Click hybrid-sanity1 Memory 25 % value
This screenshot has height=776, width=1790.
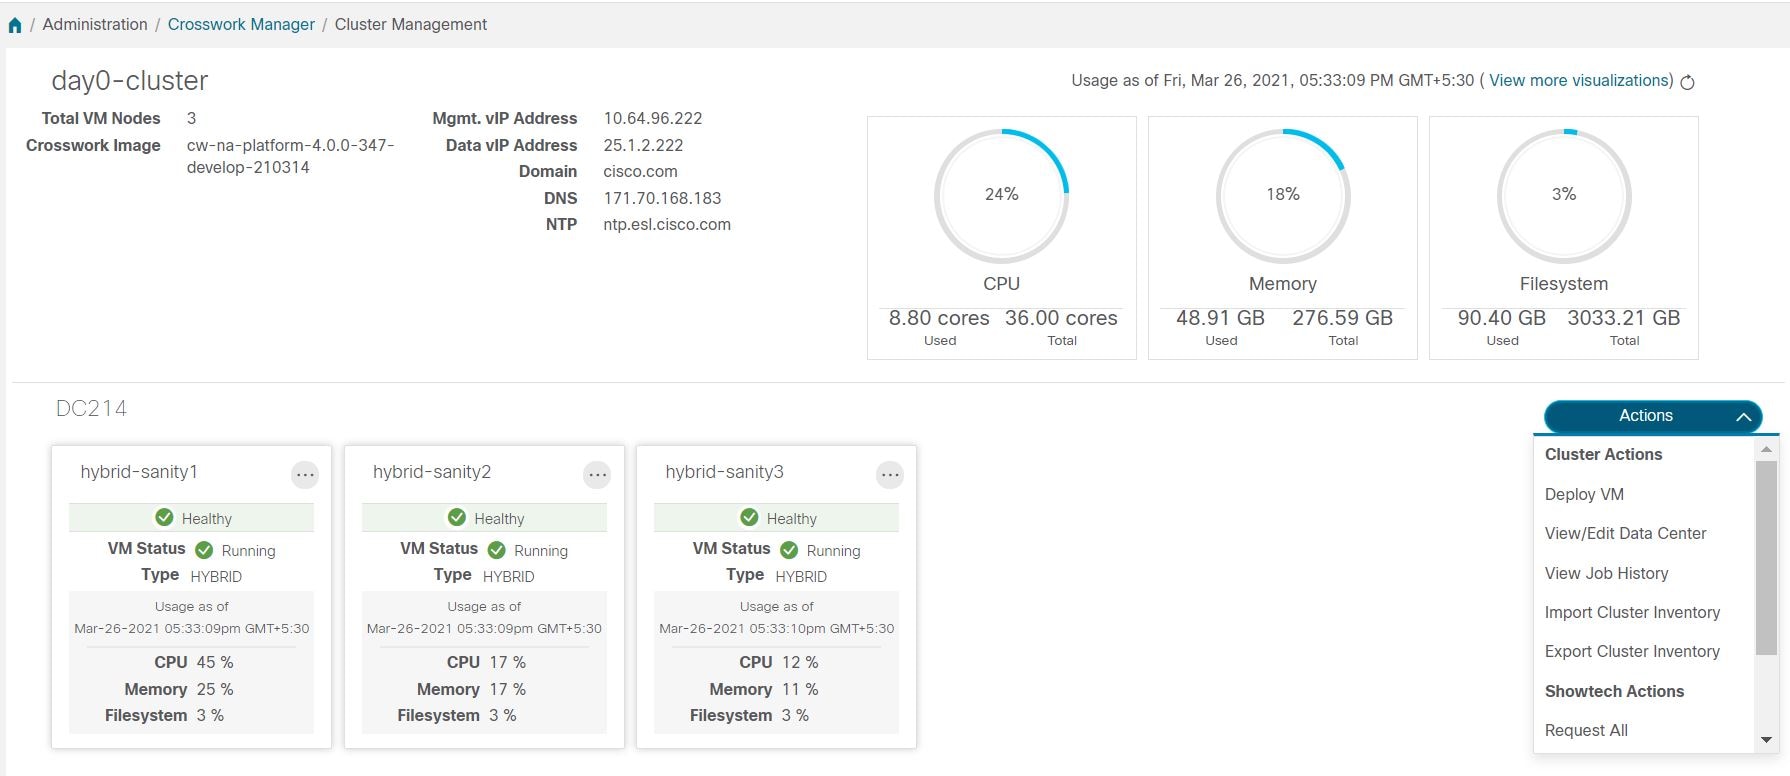tap(215, 689)
